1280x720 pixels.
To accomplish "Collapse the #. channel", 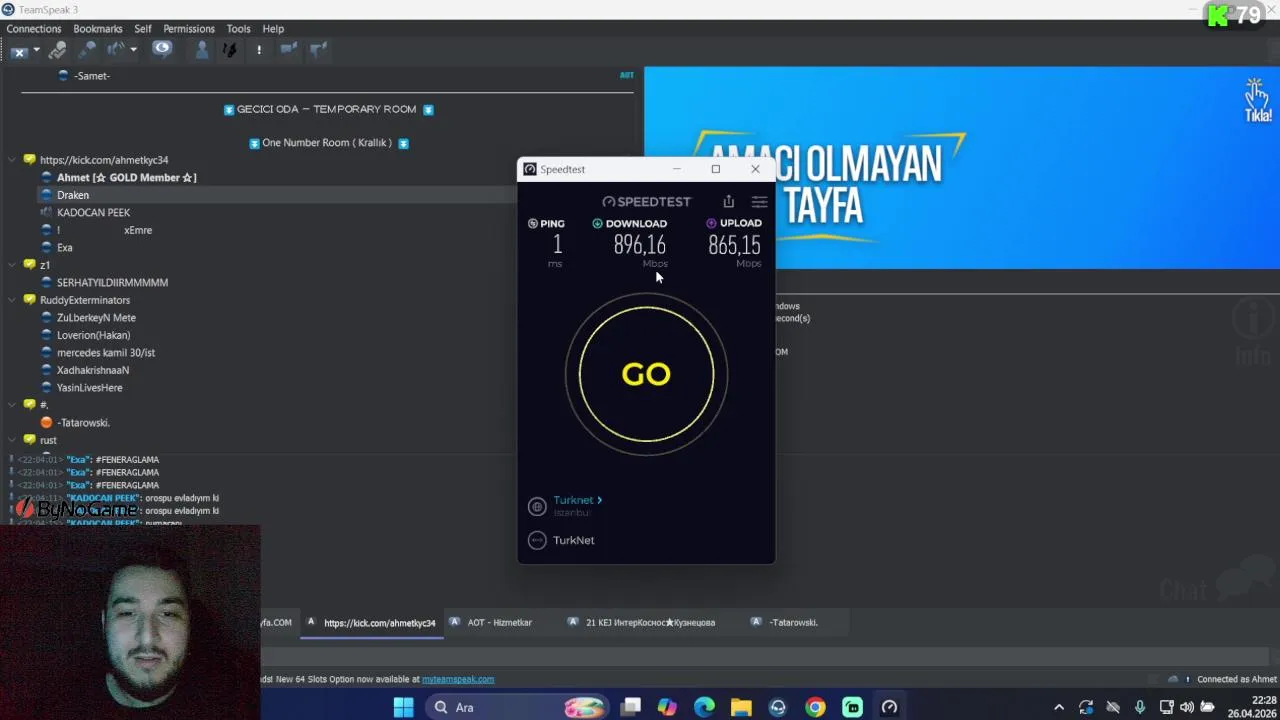I will (11, 405).
